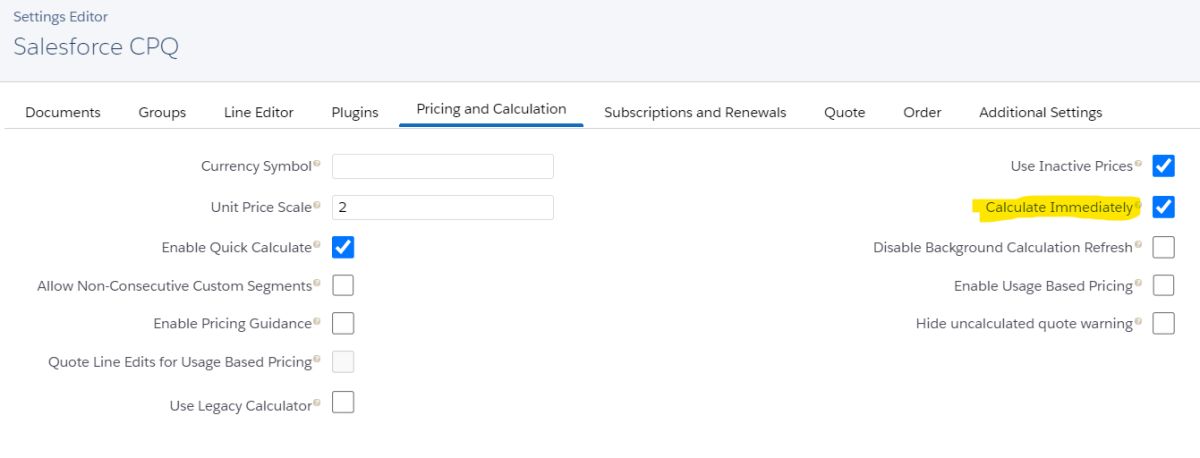Open the Line Editor tab
Viewport: 1200px width, 458px height.
(258, 112)
